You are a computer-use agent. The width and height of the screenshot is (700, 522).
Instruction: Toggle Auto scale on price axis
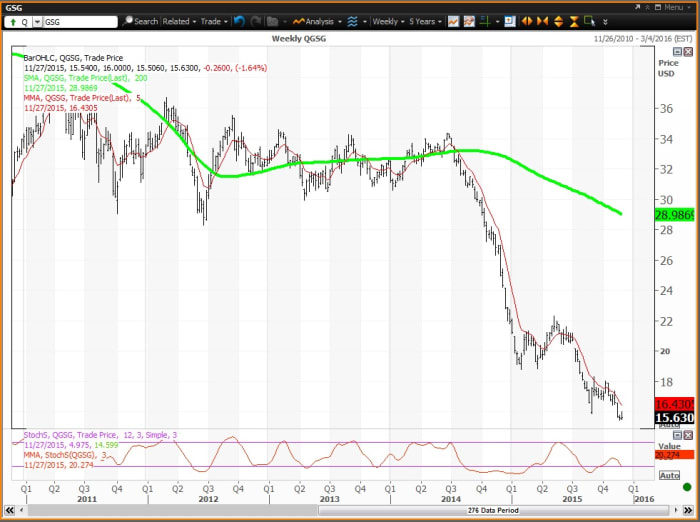(x=669, y=425)
